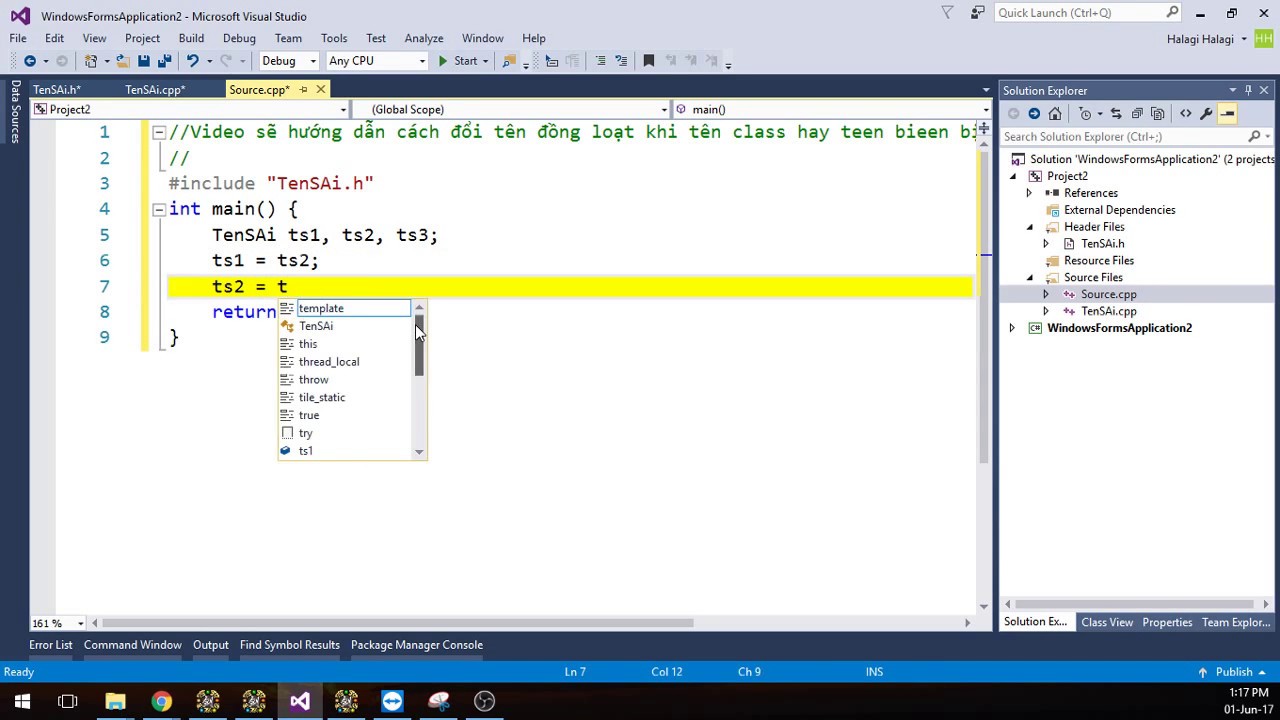
Task: Open the Data Sources side tab
Action: pos(15,112)
